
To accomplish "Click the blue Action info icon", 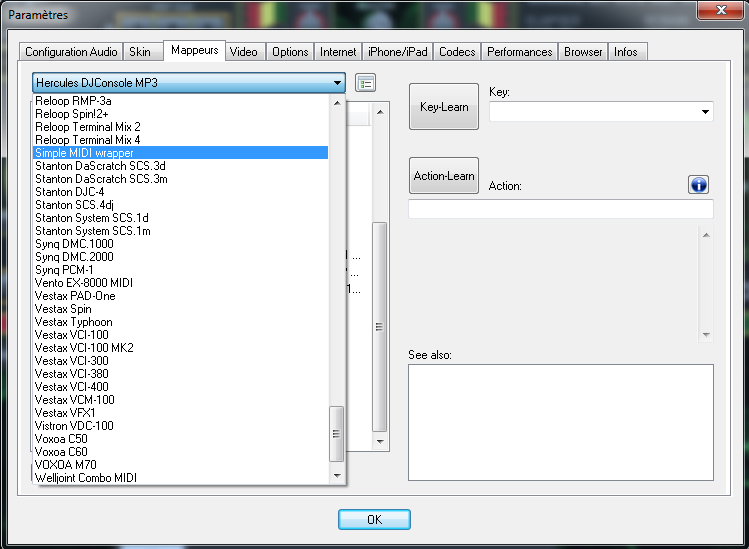I will [698, 184].
